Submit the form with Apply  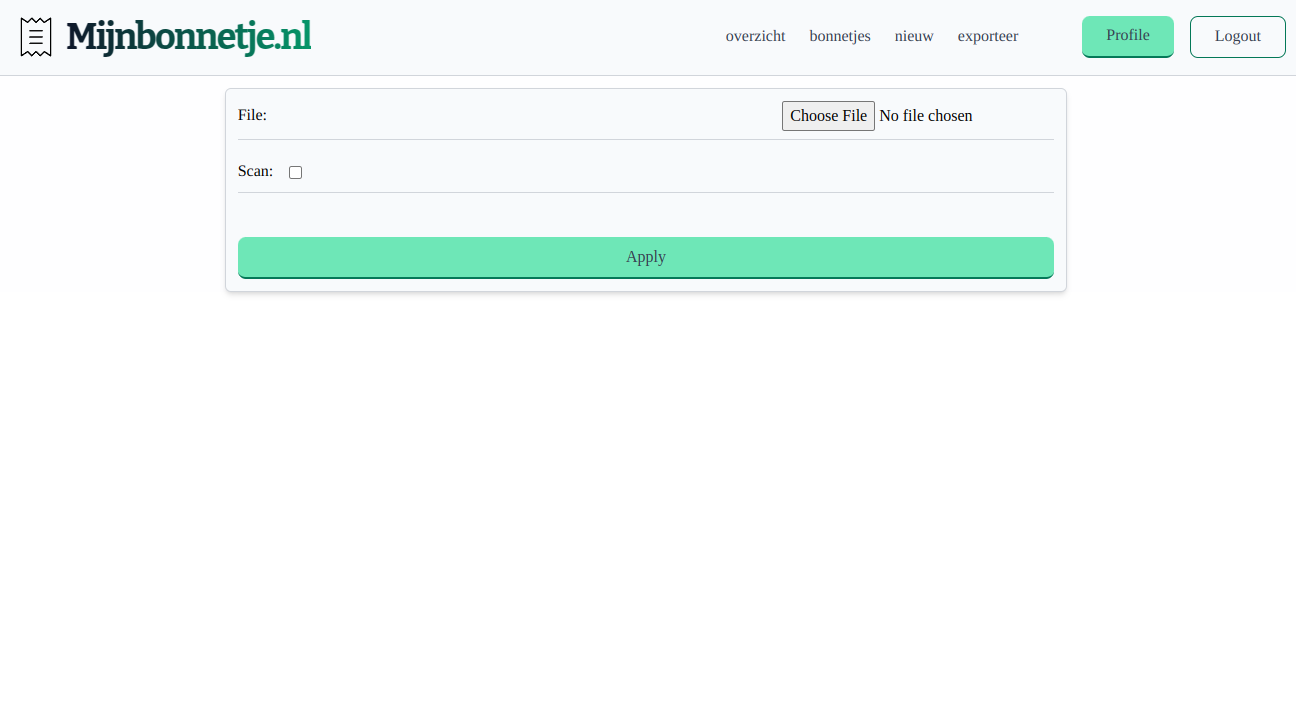[x=645, y=257]
